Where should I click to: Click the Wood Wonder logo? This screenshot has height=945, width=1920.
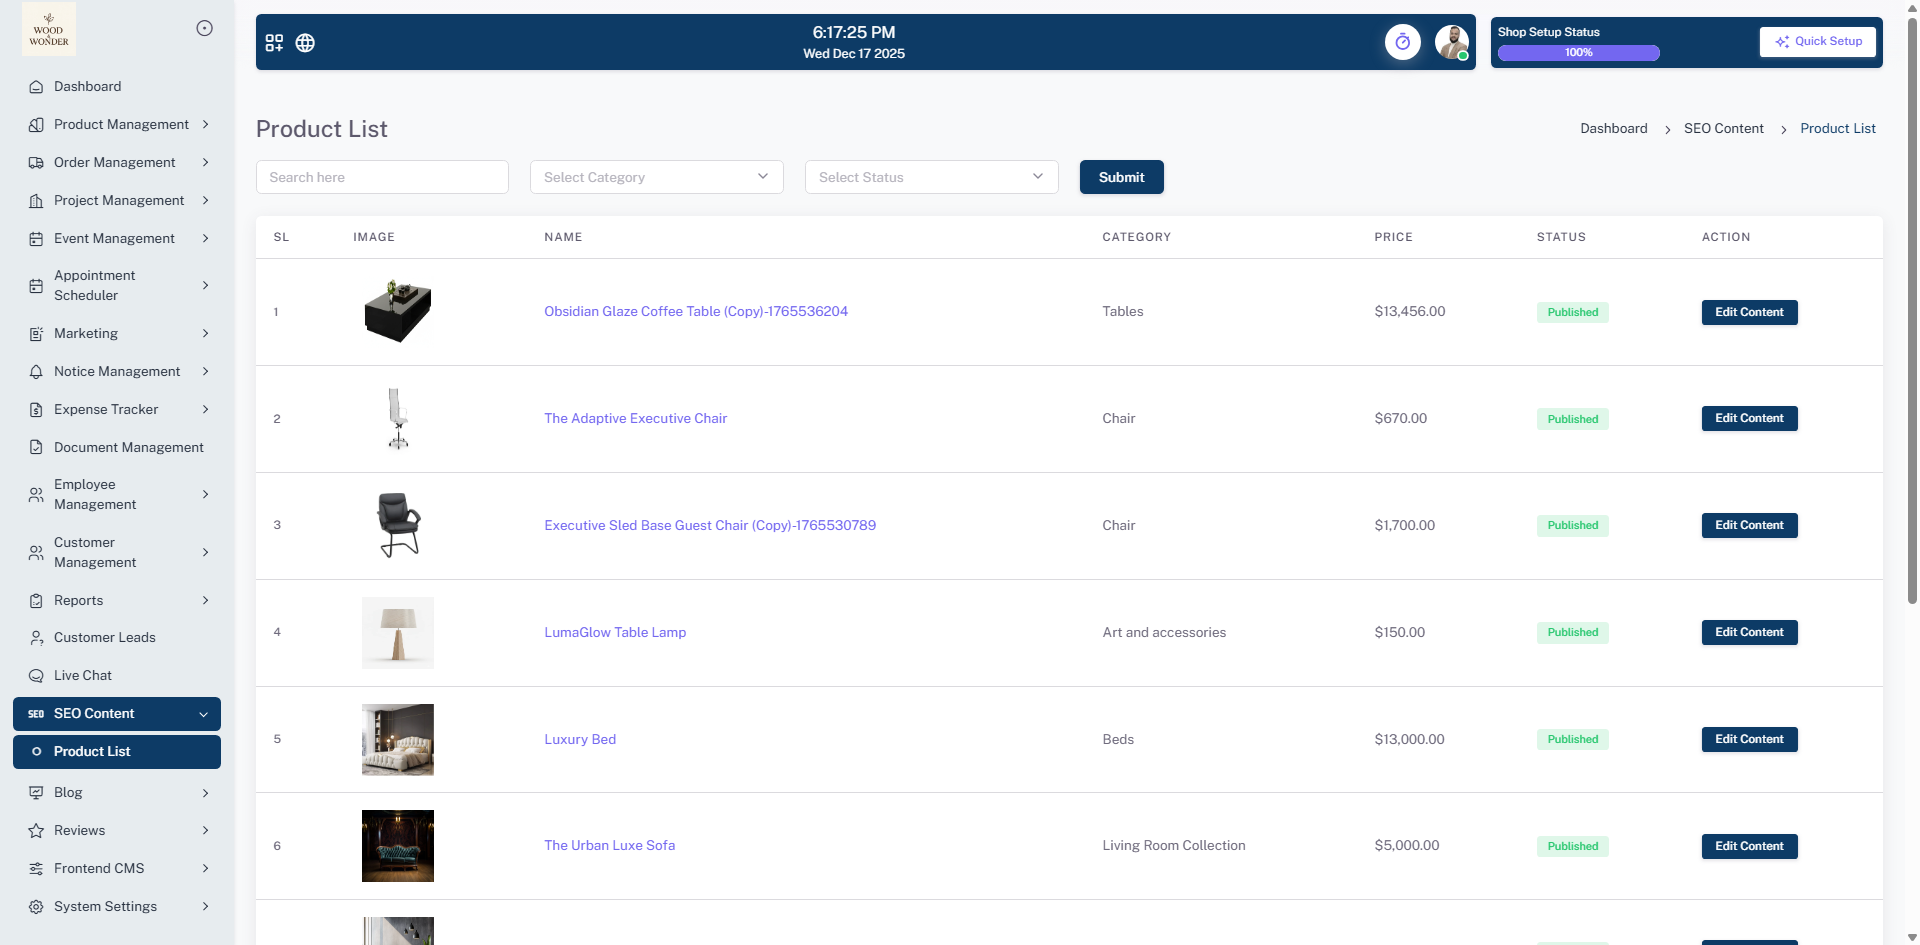point(49,29)
